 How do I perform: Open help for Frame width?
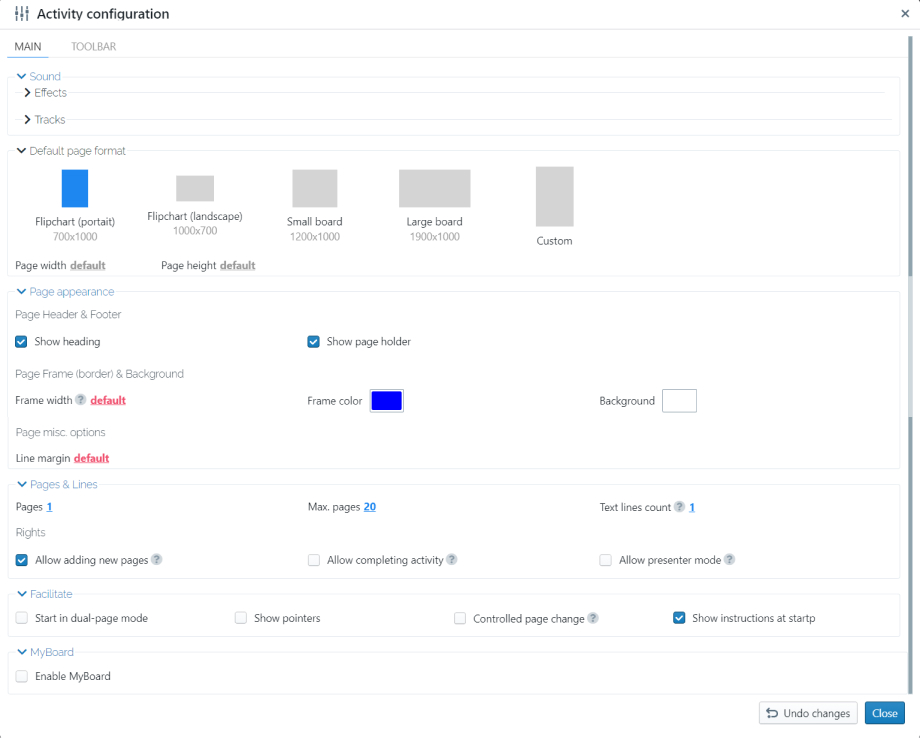pyautogui.click(x=80, y=400)
